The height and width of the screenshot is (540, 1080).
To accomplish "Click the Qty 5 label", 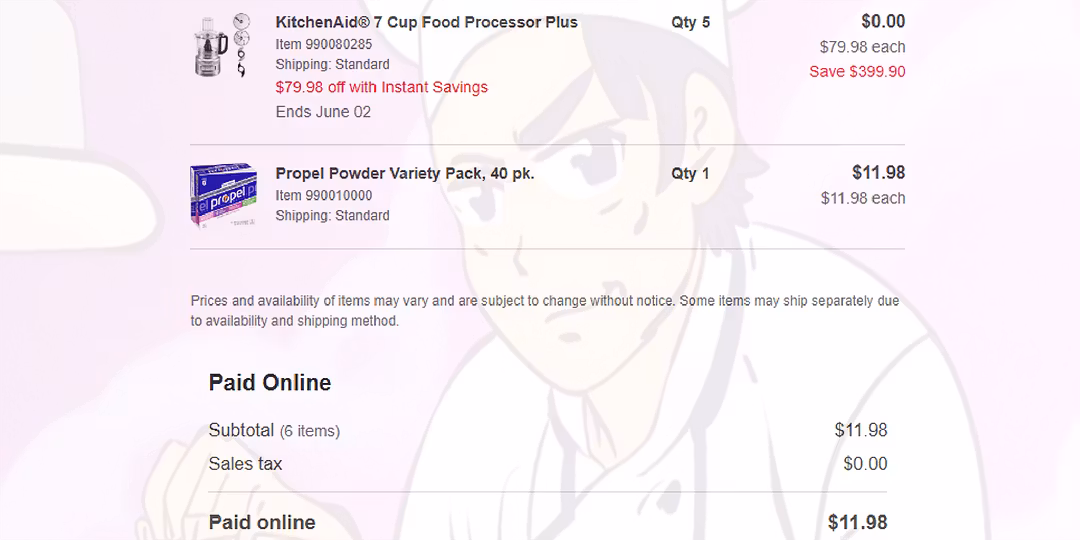I will pos(690,22).
